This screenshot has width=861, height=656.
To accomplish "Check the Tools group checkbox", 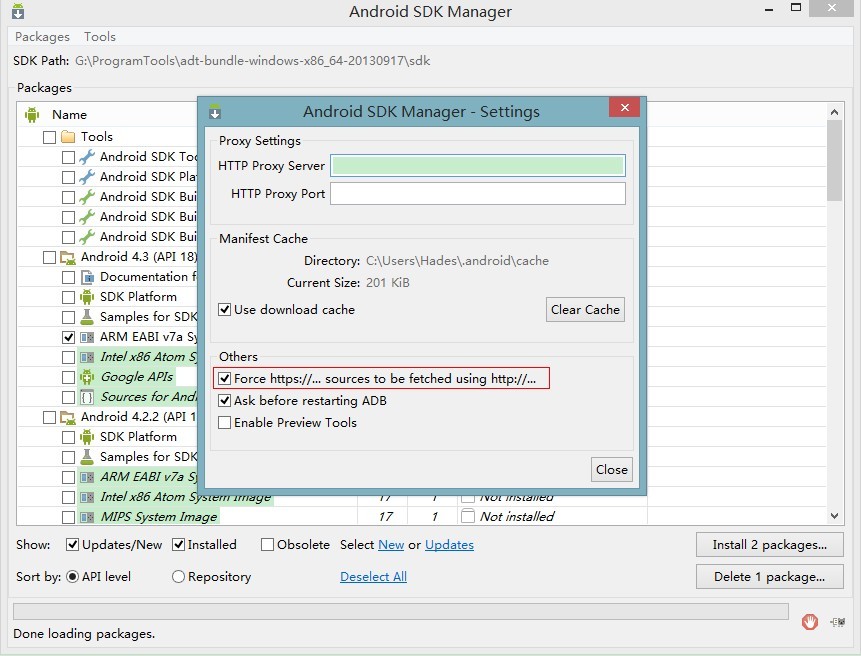I will [x=49, y=137].
